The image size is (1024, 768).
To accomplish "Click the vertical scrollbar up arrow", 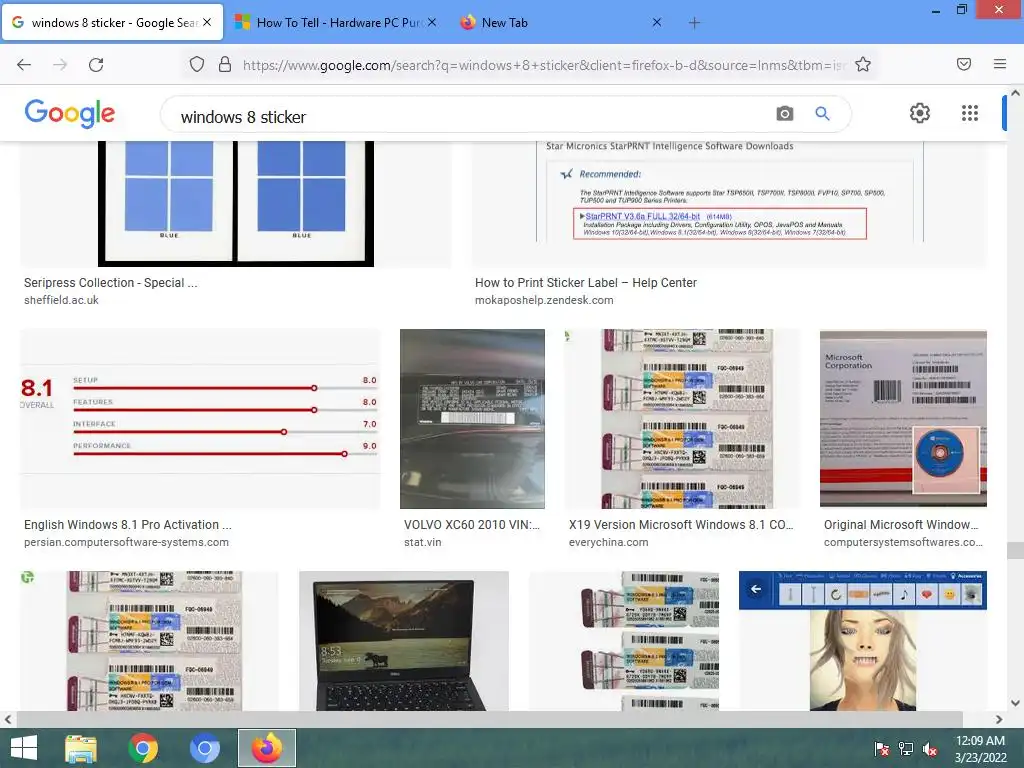I will (1015, 93).
